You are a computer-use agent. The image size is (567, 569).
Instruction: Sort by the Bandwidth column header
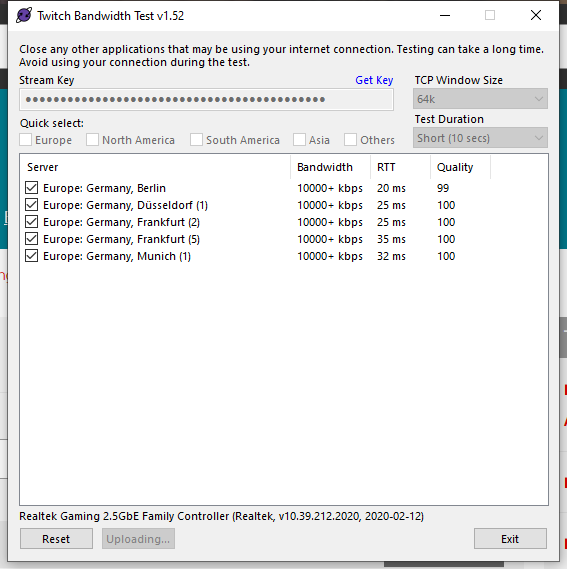(x=330, y=167)
